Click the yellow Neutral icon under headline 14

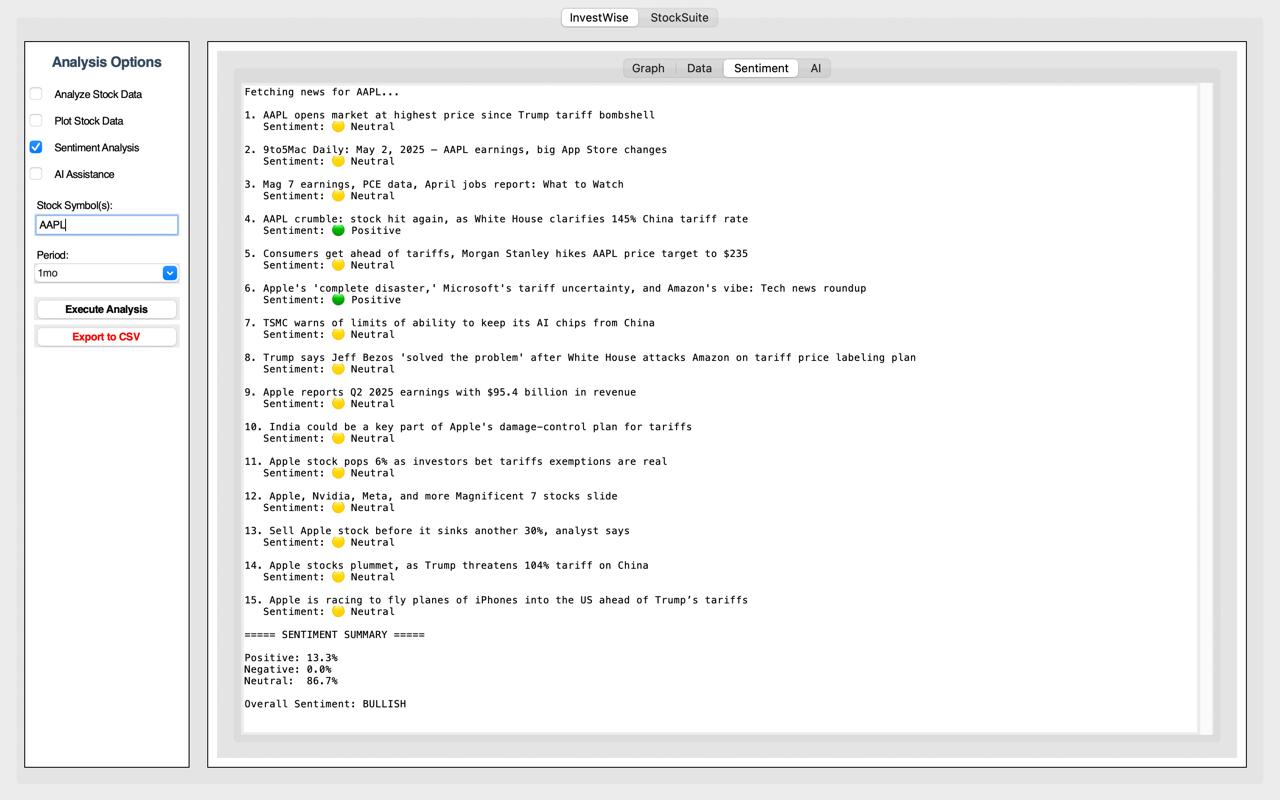(338, 577)
